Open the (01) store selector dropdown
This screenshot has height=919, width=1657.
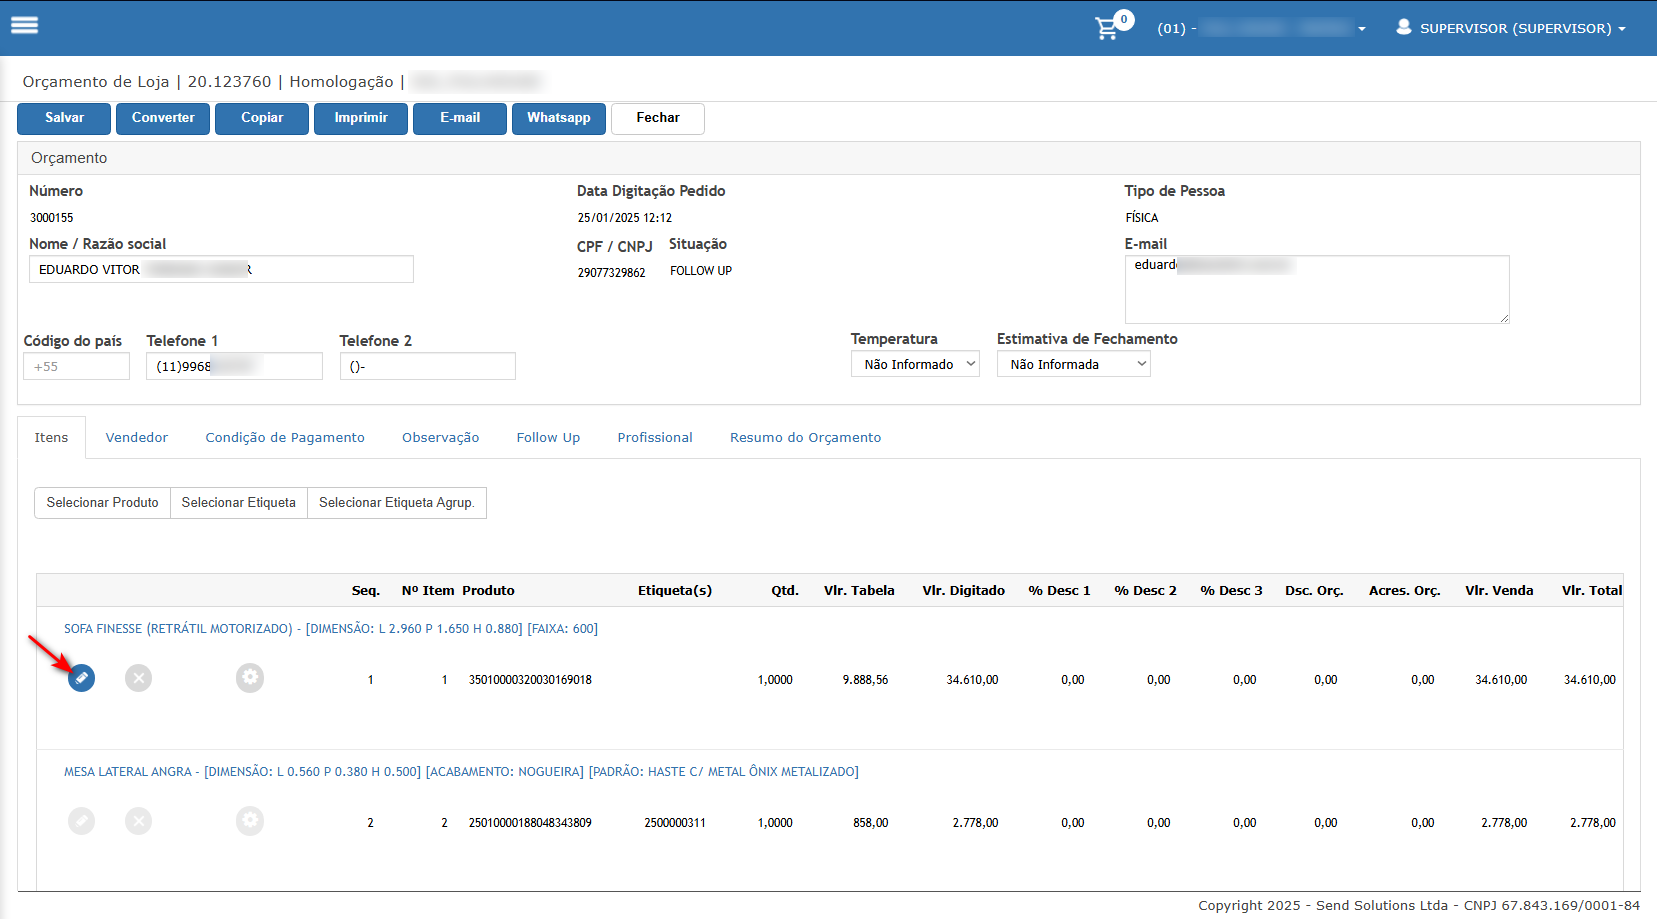coord(1262,28)
